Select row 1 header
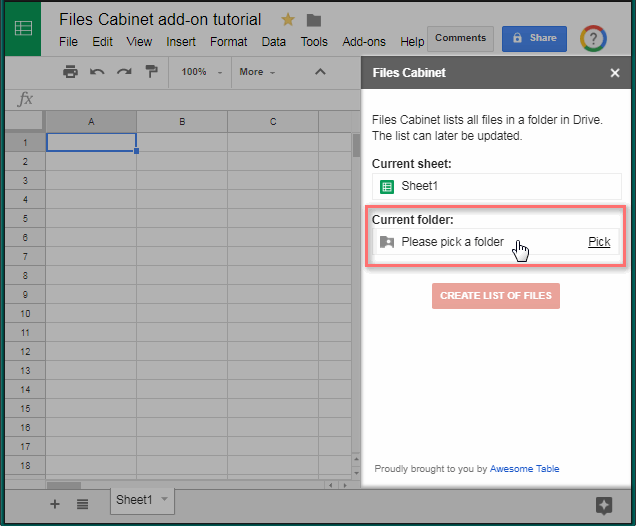 coord(25,143)
